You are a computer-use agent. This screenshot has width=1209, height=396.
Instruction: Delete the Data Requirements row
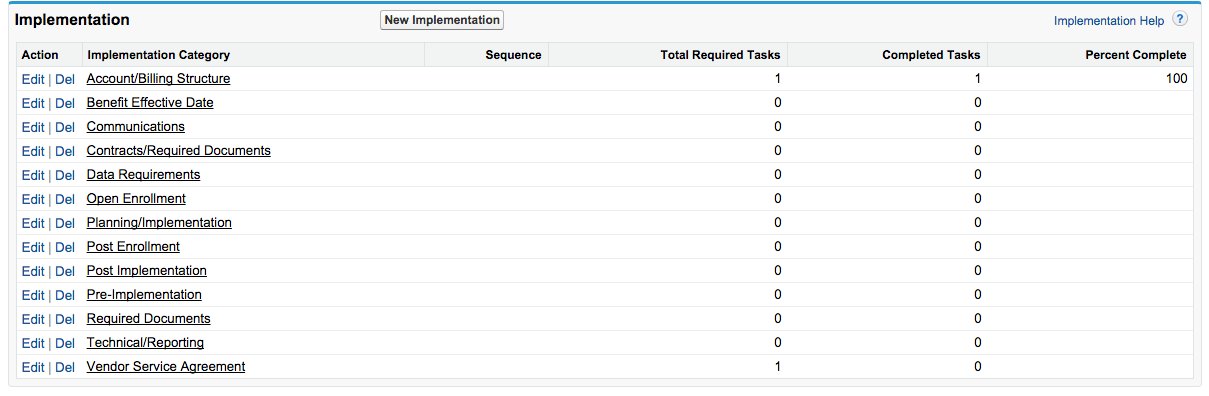pyautogui.click(x=64, y=175)
